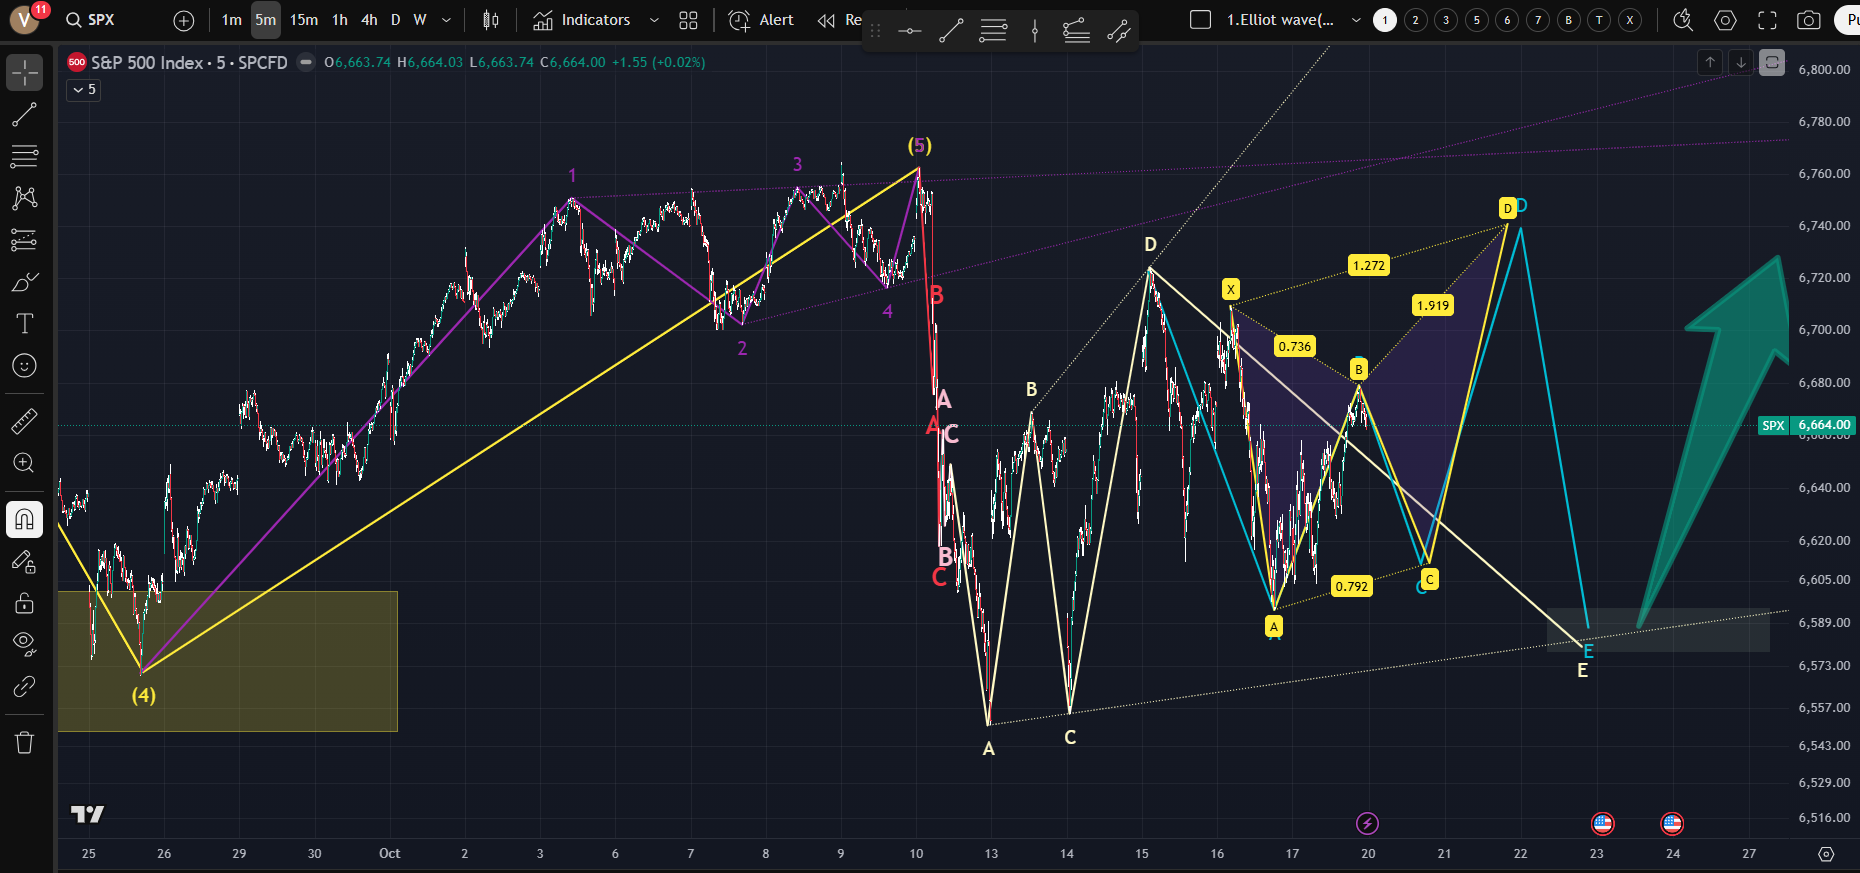Enter fullscreen mode
The width and height of the screenshot is (1860, 873).
(1767, 20)
